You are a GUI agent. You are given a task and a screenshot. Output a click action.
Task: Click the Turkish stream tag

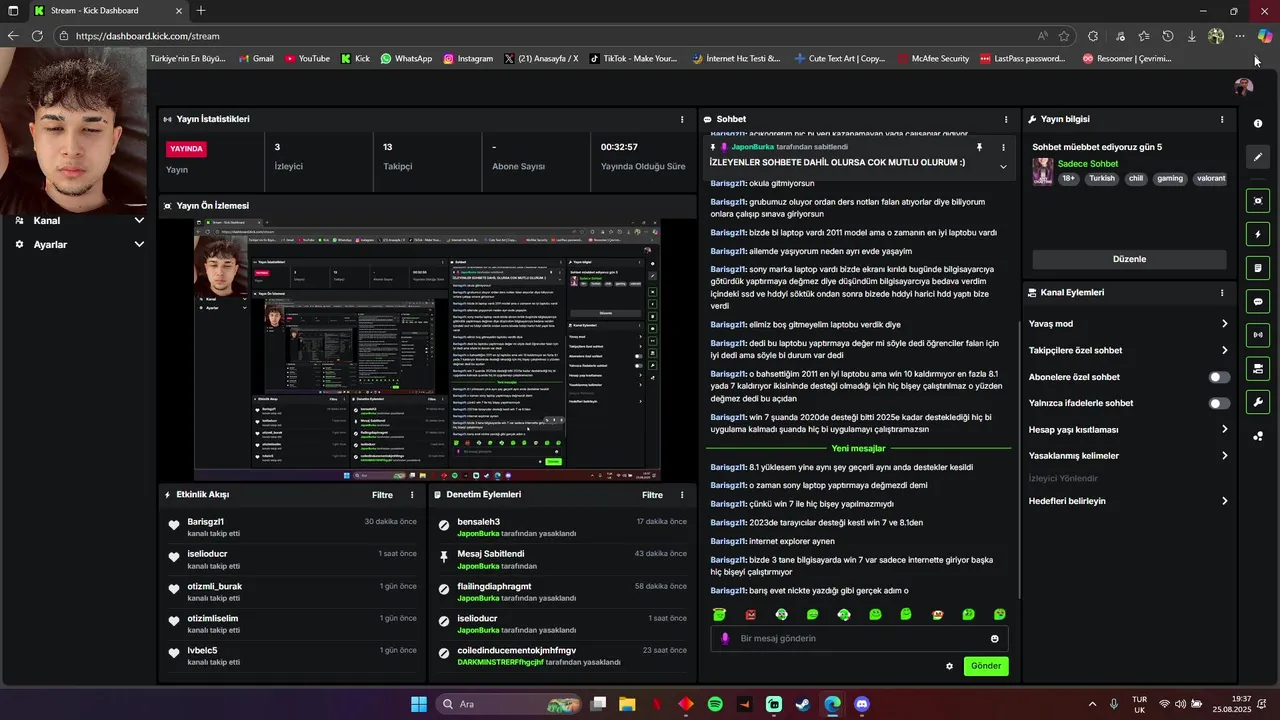tap(1102, 179)
